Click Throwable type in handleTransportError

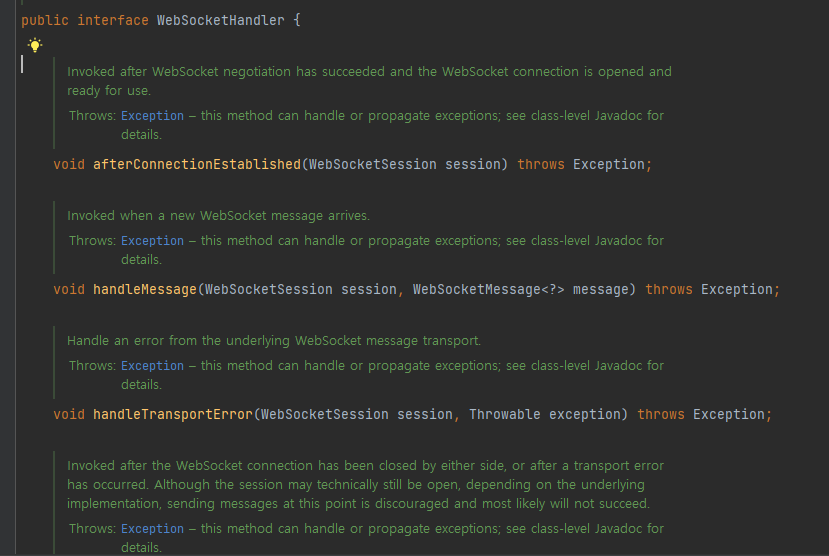pyautogui.click(x=505, y=414)
